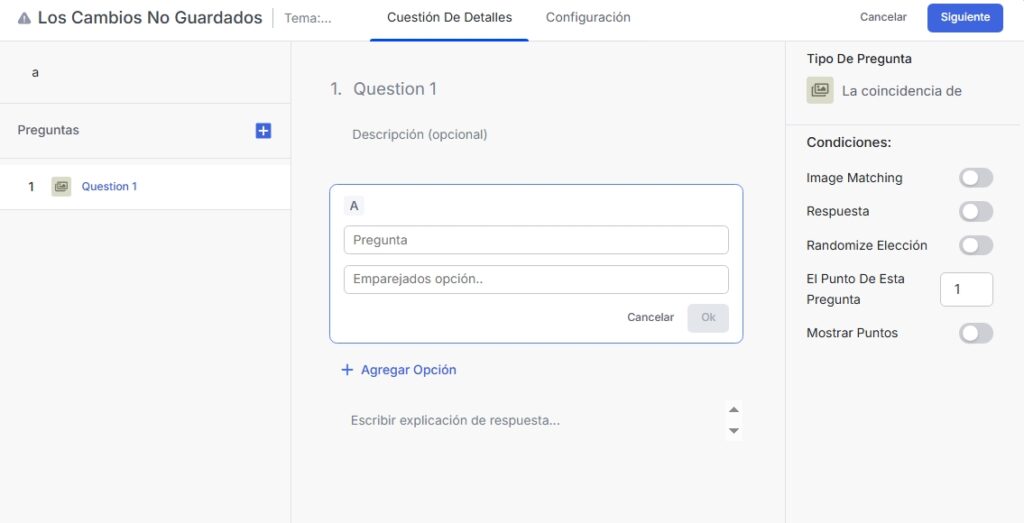
Task: Click the Question 1 image-matching icon in the list
Action: 61,187
